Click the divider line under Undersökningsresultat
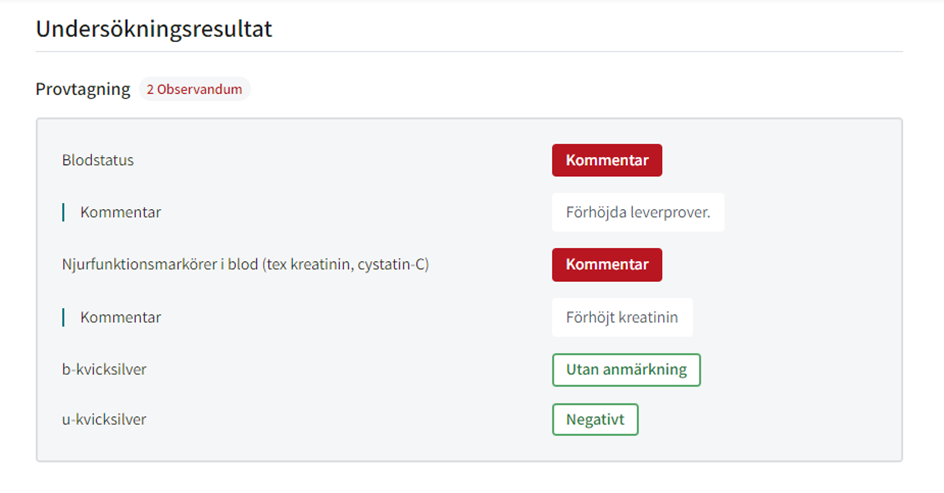Viewport: 944px width, 493px height. click(x=469, y=52)
